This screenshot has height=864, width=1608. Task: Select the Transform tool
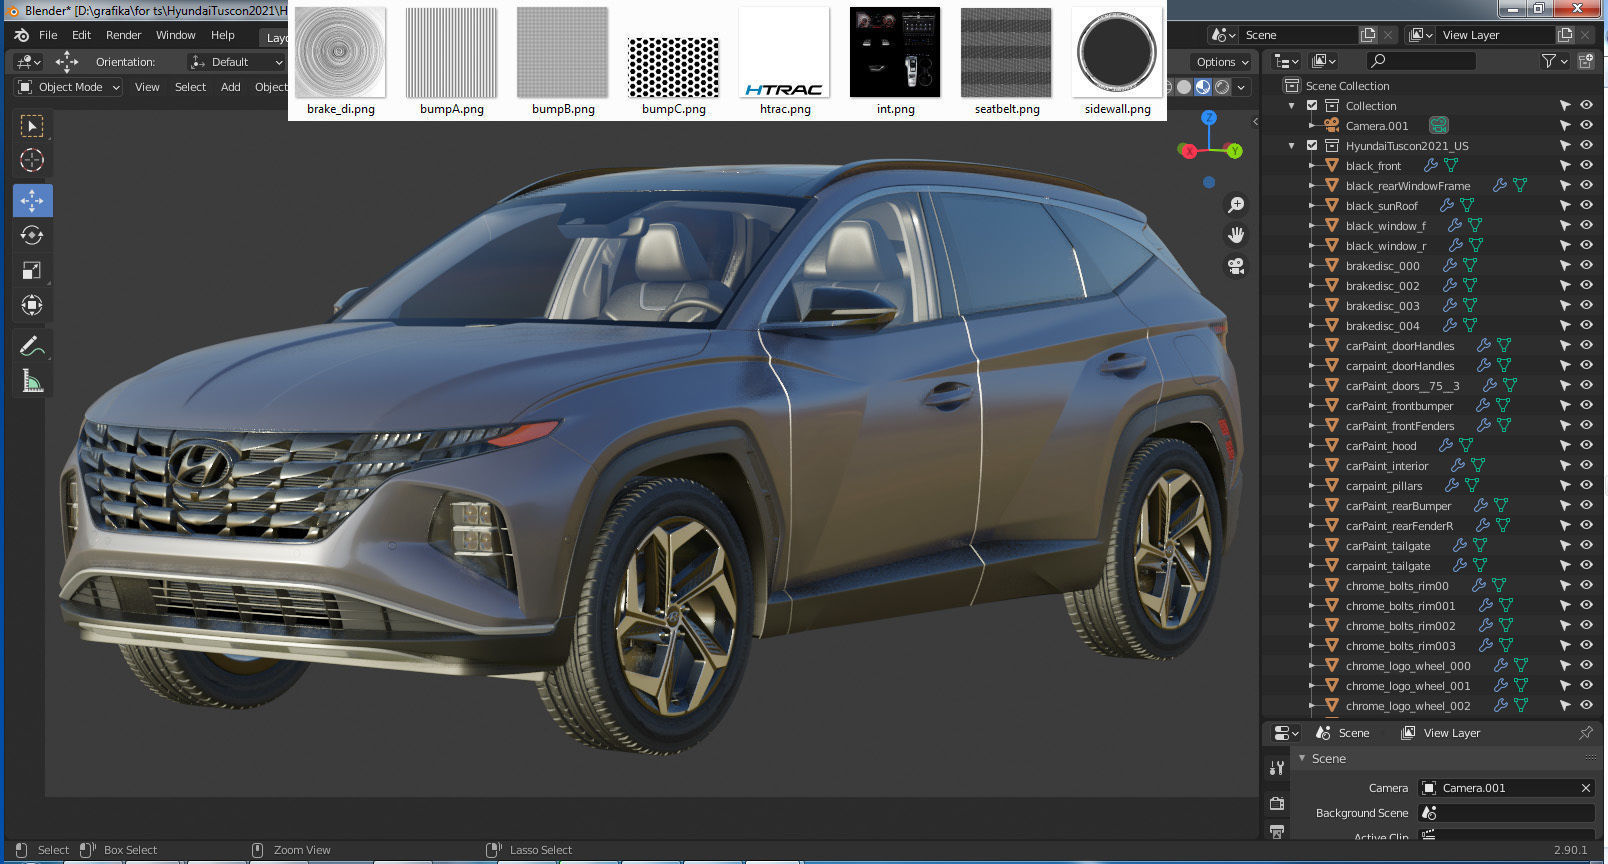[x=32, y=306]
